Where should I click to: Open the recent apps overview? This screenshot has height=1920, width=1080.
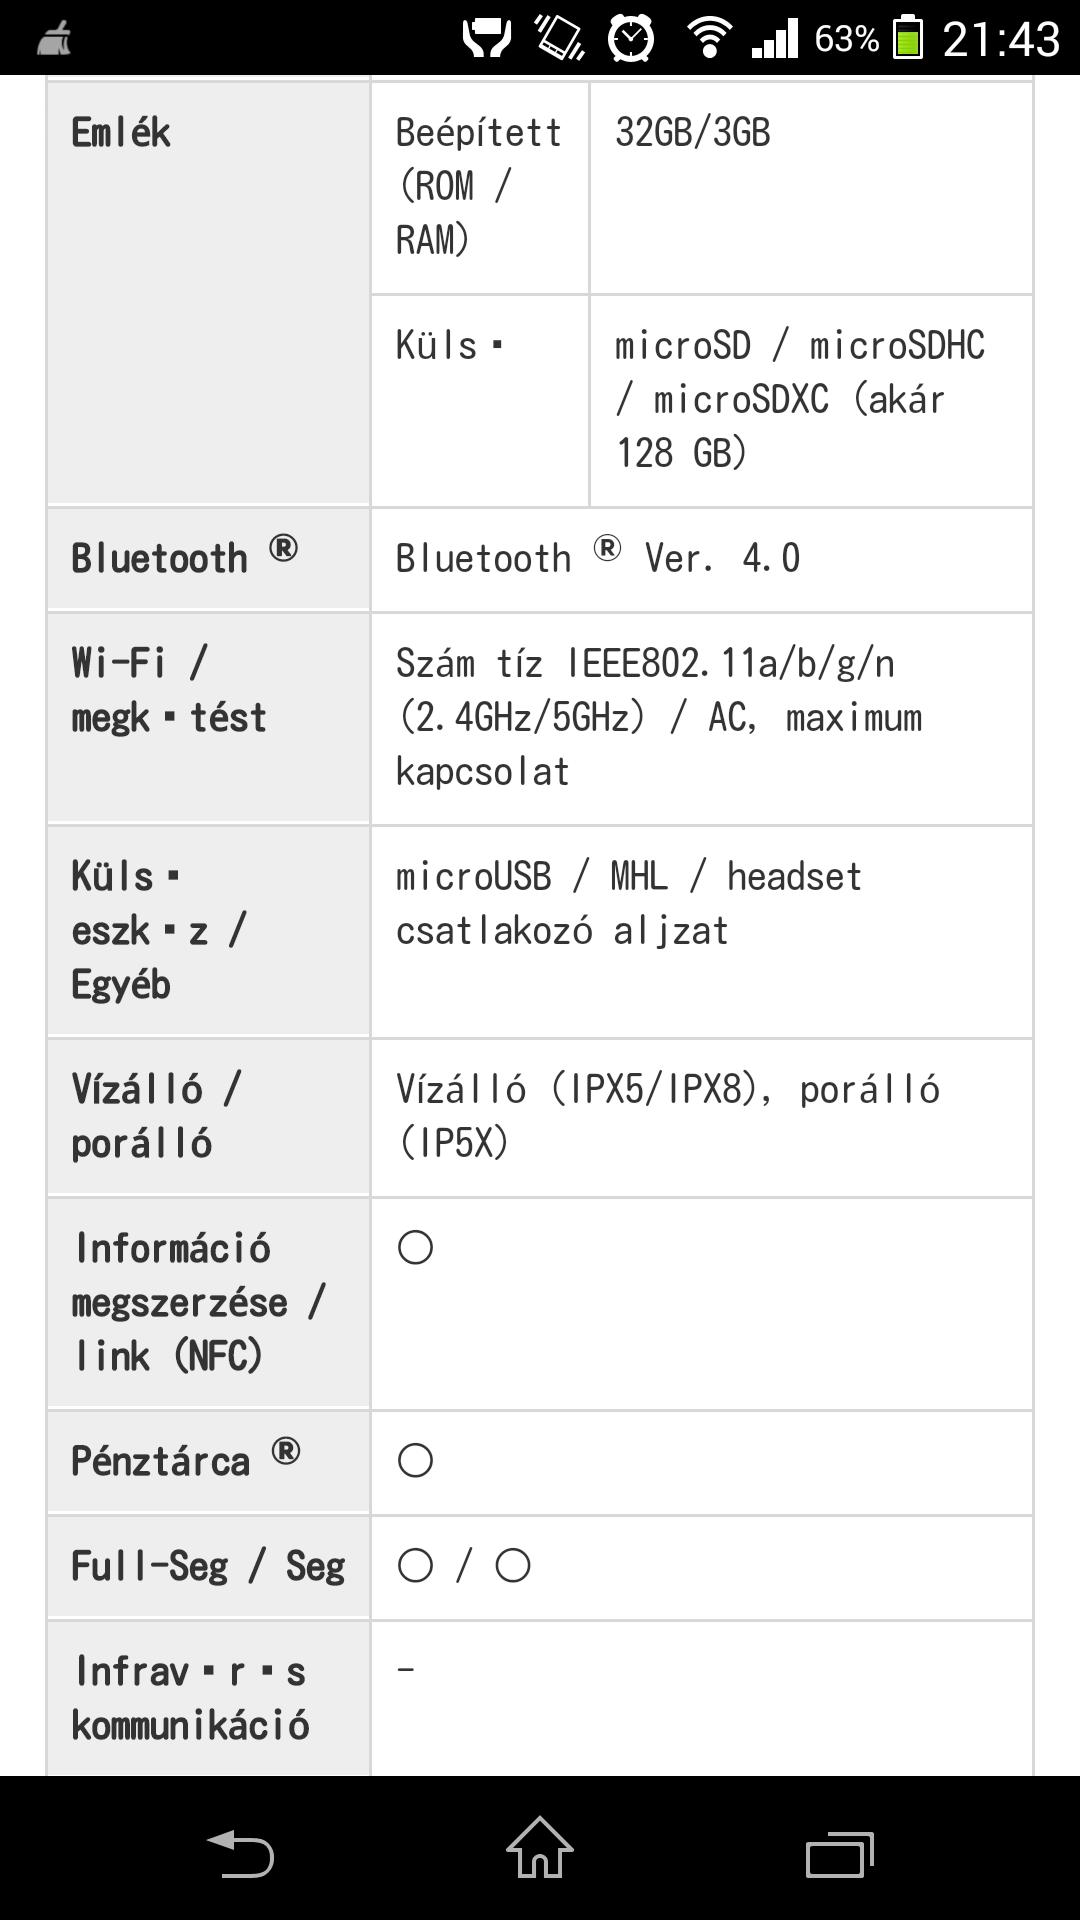click(840, 1854)
